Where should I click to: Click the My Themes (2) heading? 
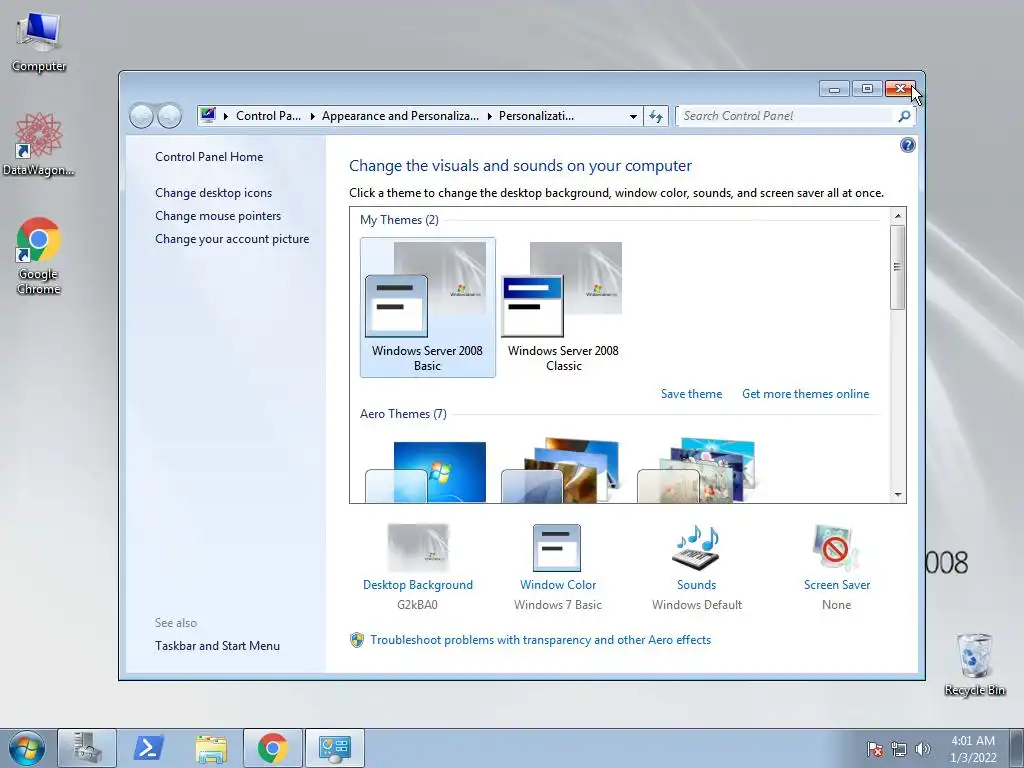(399, 220)
